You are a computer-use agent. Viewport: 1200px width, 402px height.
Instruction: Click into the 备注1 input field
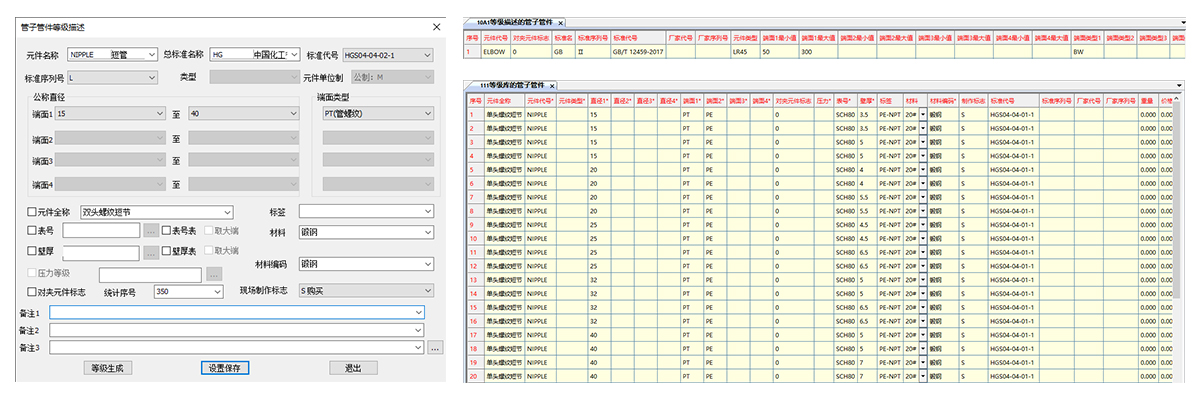pos(238,312)
